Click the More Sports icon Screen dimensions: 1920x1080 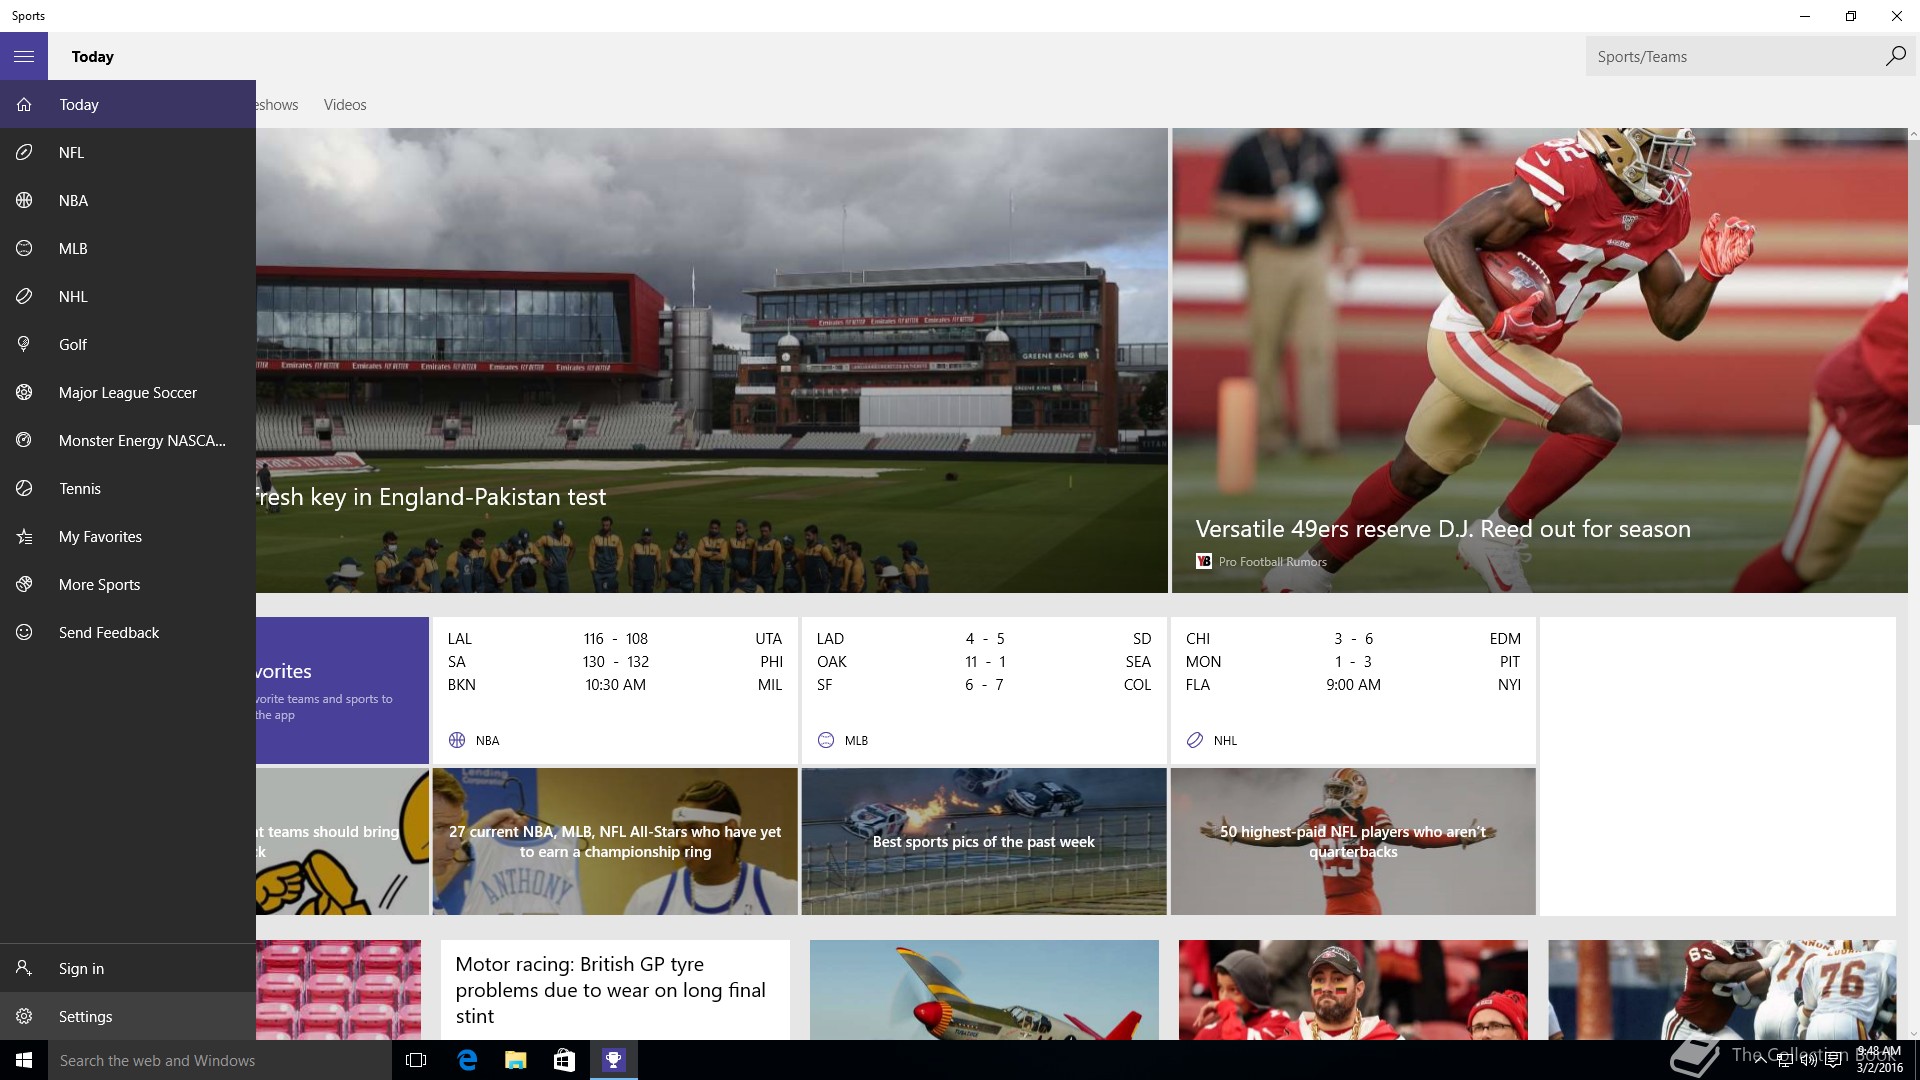click(24, 584)
